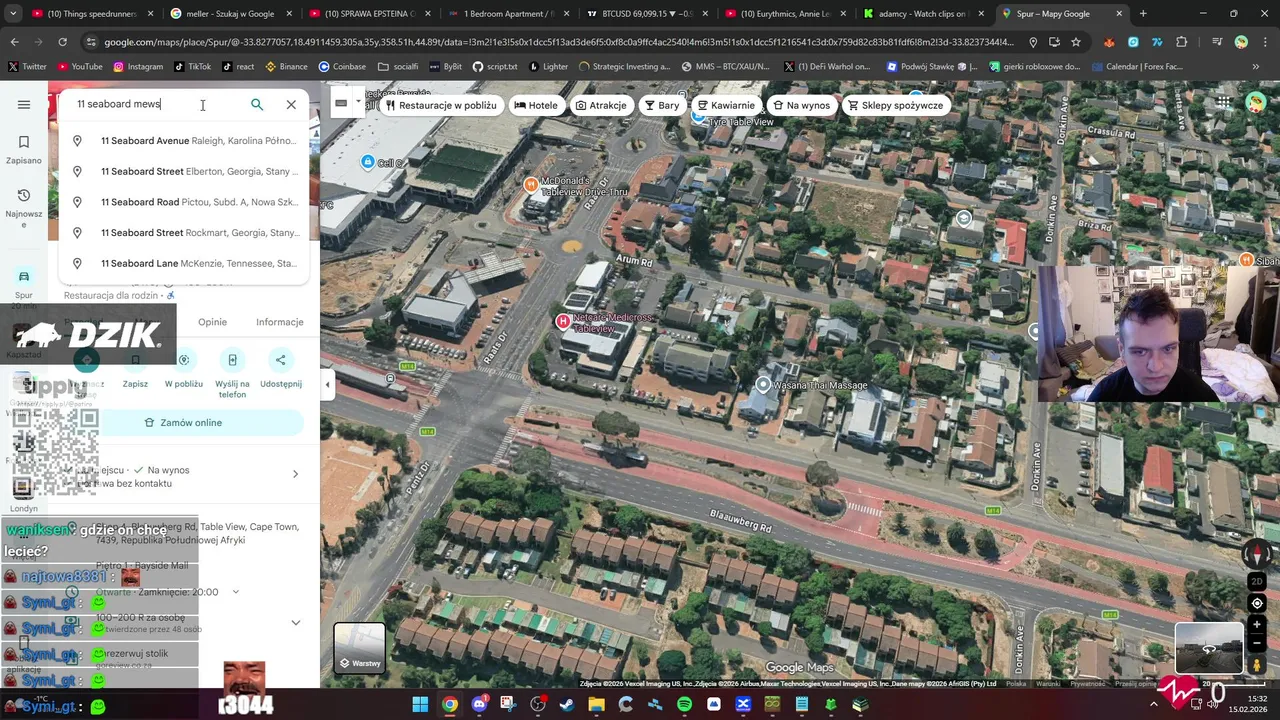This screenshot has width=1280, height=720.
Task: Open Spotify from the taskbar
Action: 684,705
